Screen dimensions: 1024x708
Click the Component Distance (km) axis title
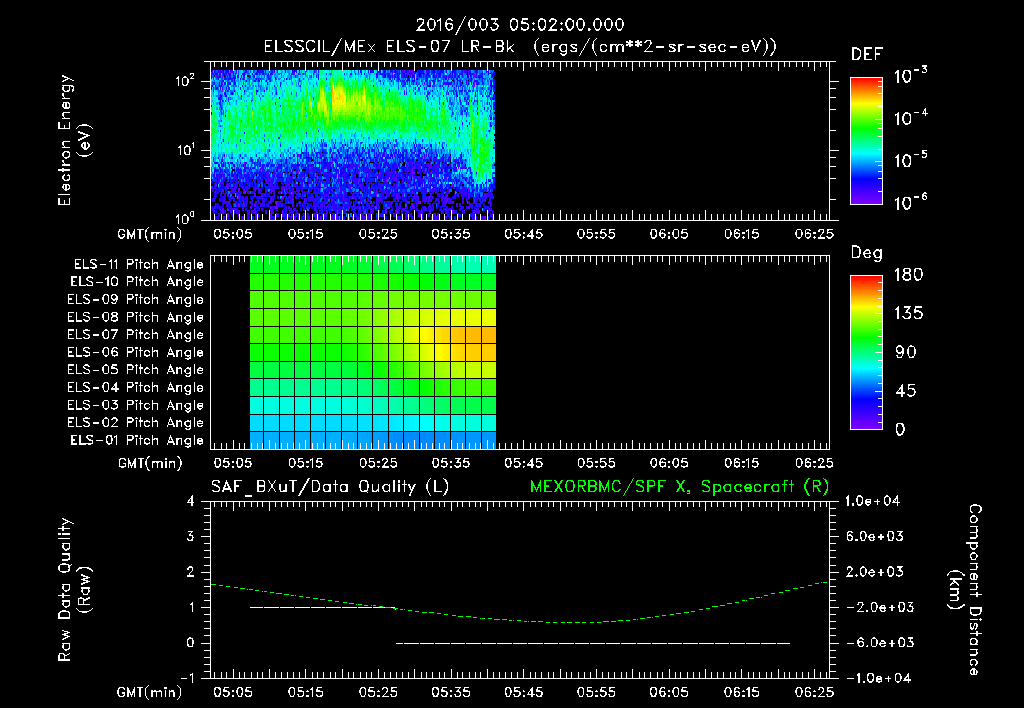click(965, 590)
